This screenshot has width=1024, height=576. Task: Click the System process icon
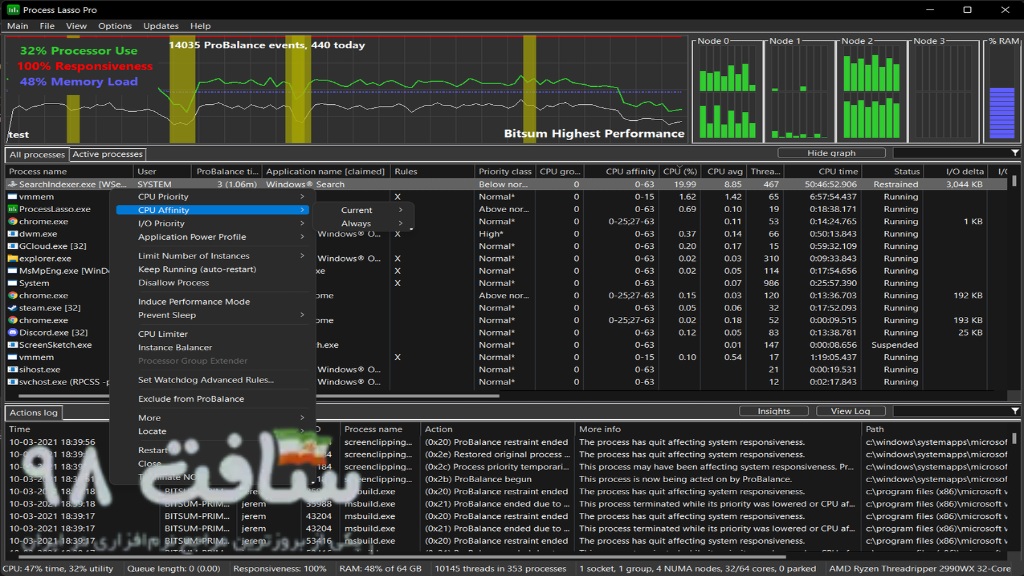tap(12, 283)
